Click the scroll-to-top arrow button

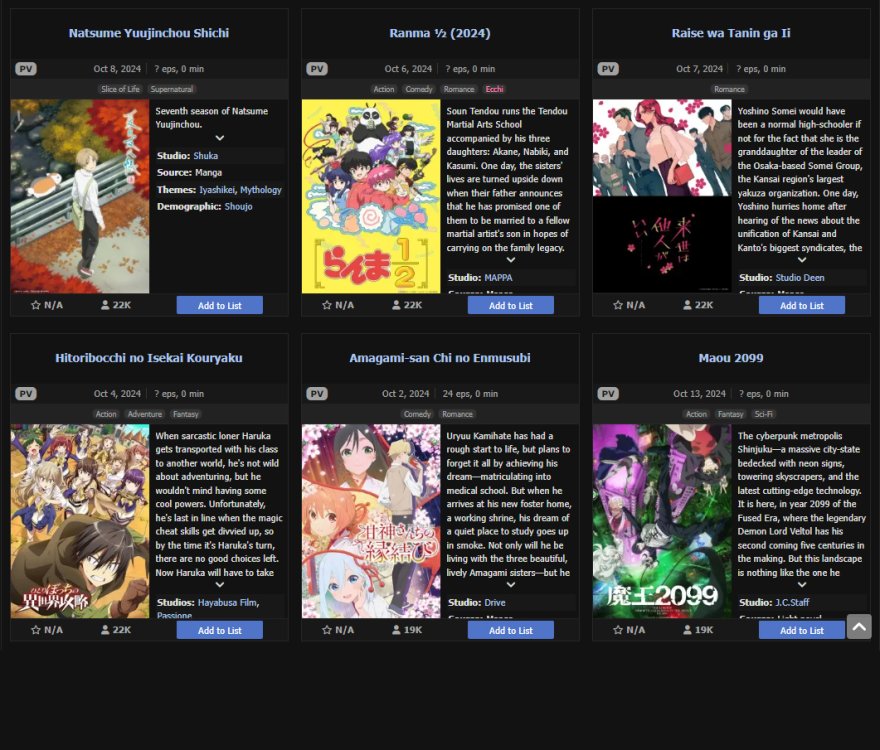[x=859, y=626]
